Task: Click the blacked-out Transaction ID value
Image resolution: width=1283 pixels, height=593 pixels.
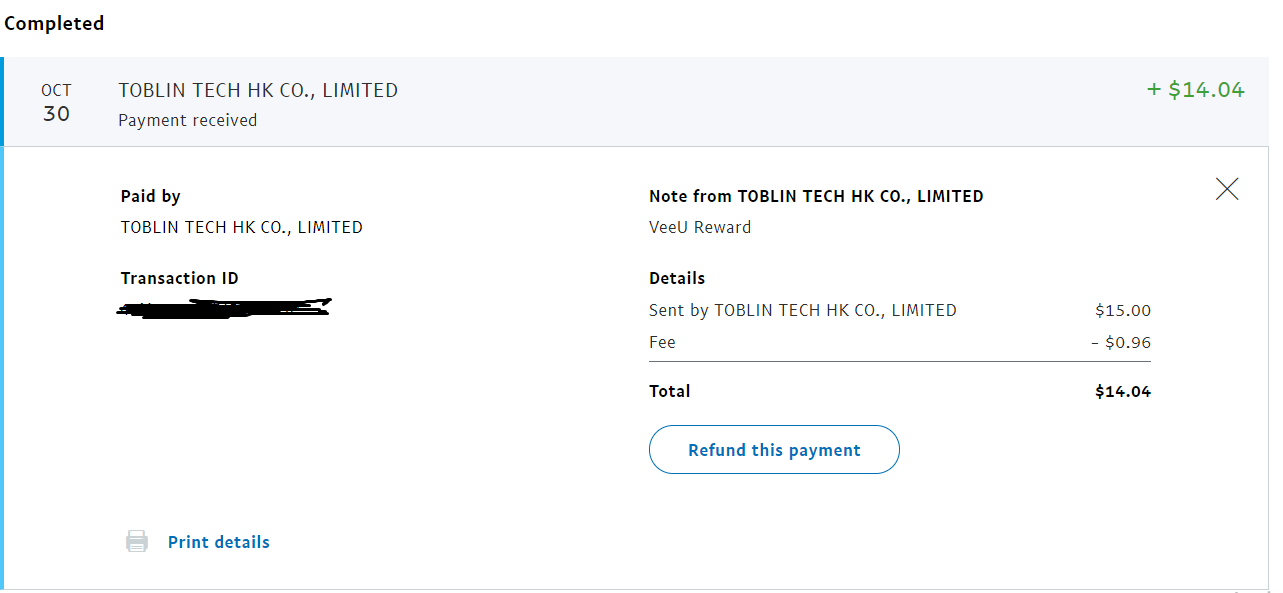Action: [x=224, y=307]
